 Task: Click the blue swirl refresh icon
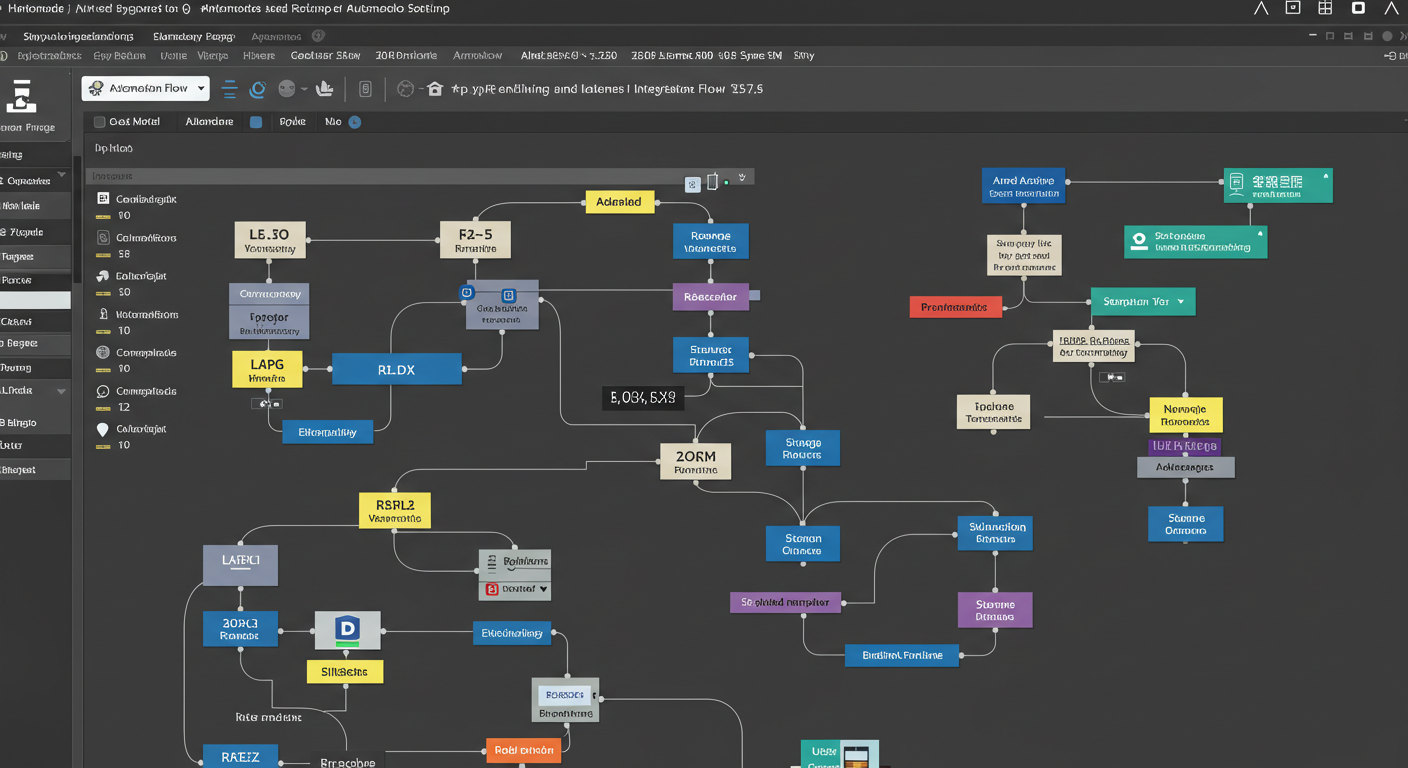(257, 89)
